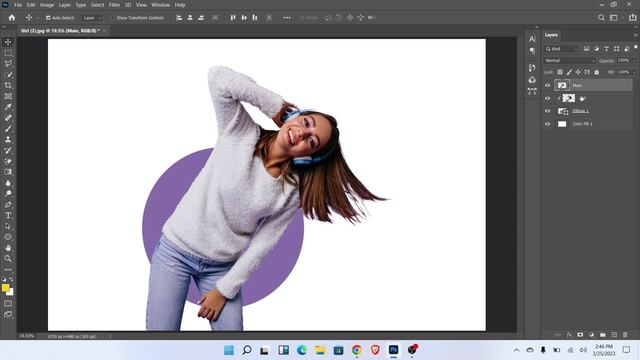640x360 pixels.
Task: Open the Auto-Select Layer dropdown
Action: [92, 18]
